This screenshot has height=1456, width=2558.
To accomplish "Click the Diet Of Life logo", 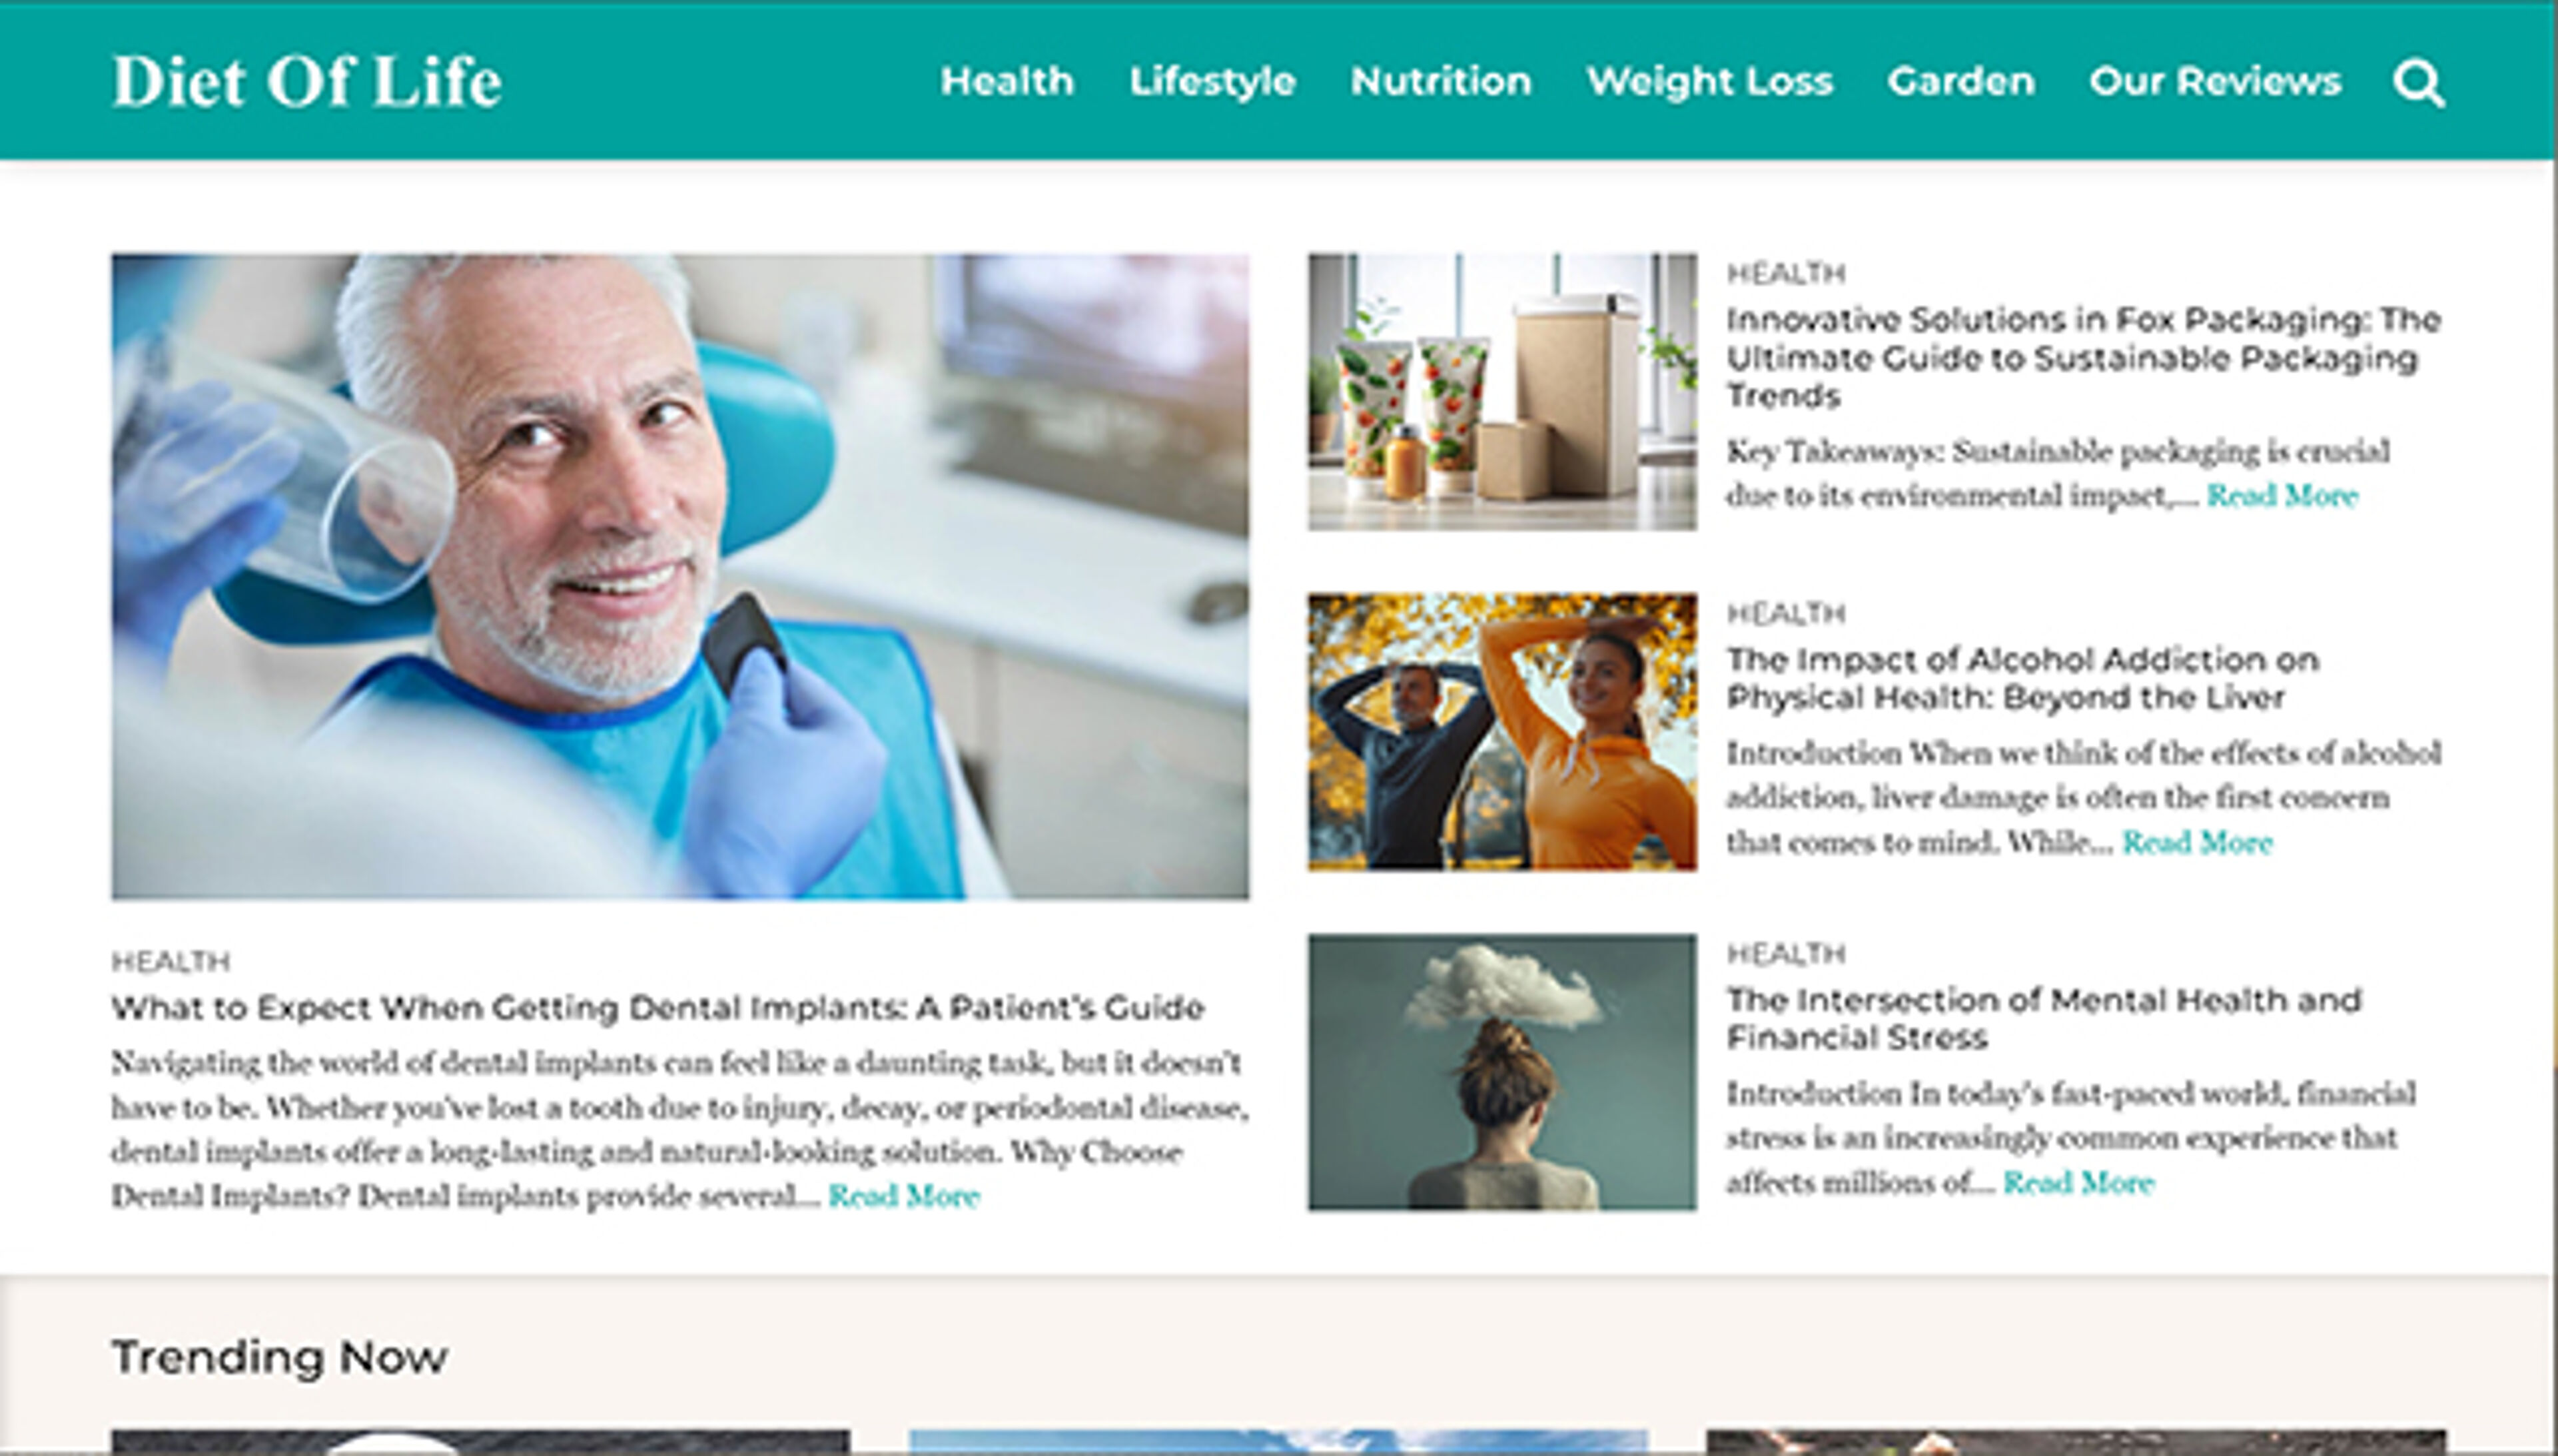I will pos(307,81).
